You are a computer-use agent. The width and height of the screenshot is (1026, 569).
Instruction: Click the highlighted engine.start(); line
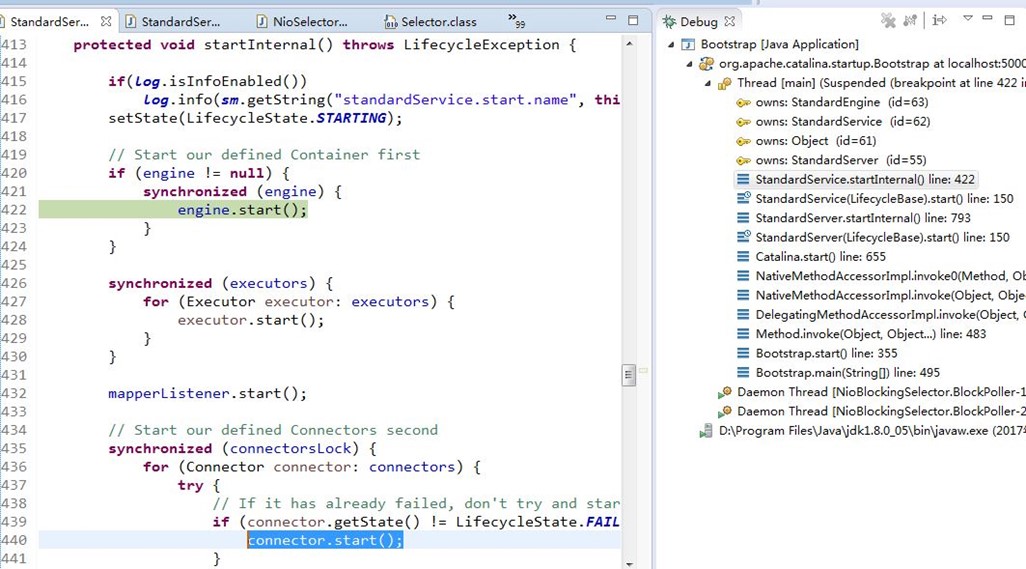click(242, 210)
